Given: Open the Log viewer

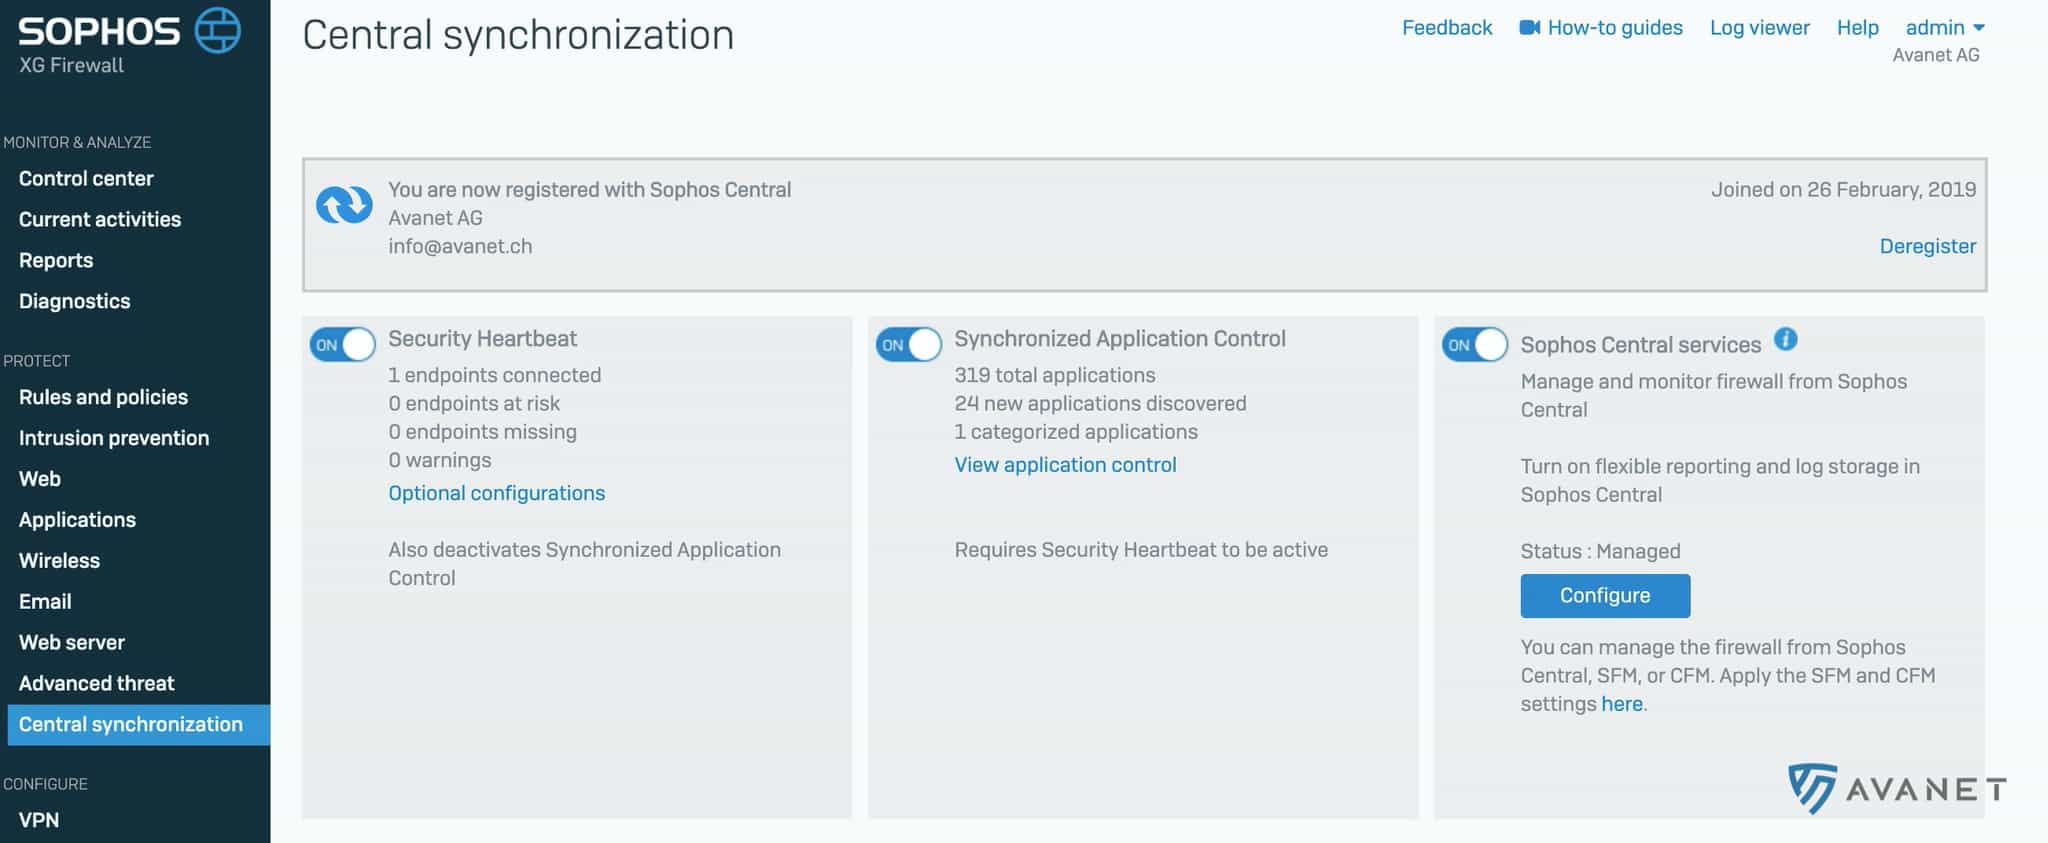Looking at the screenshot, I should coord(1759,28).
